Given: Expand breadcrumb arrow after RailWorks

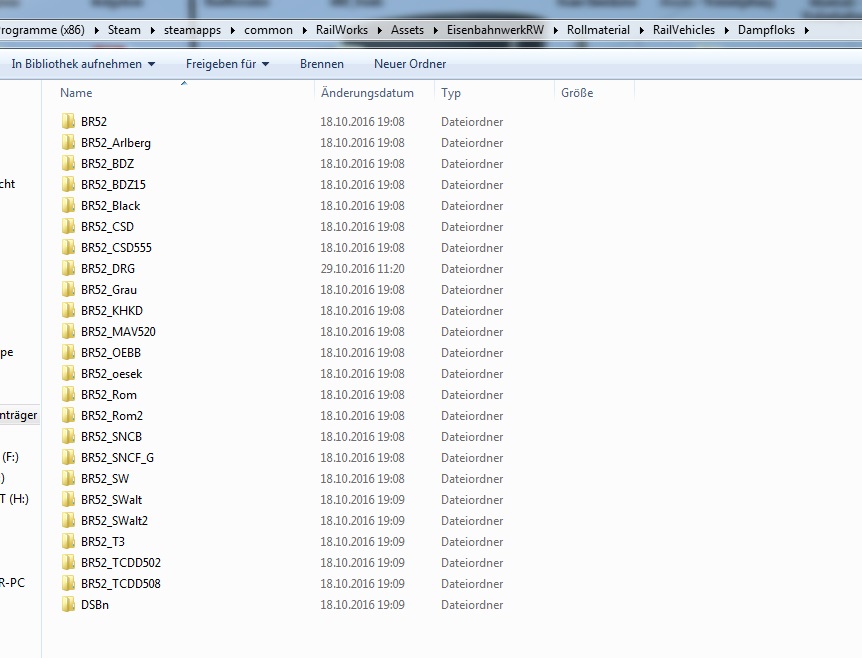Looking at the screenshot, I should click(x=379, y=30).
